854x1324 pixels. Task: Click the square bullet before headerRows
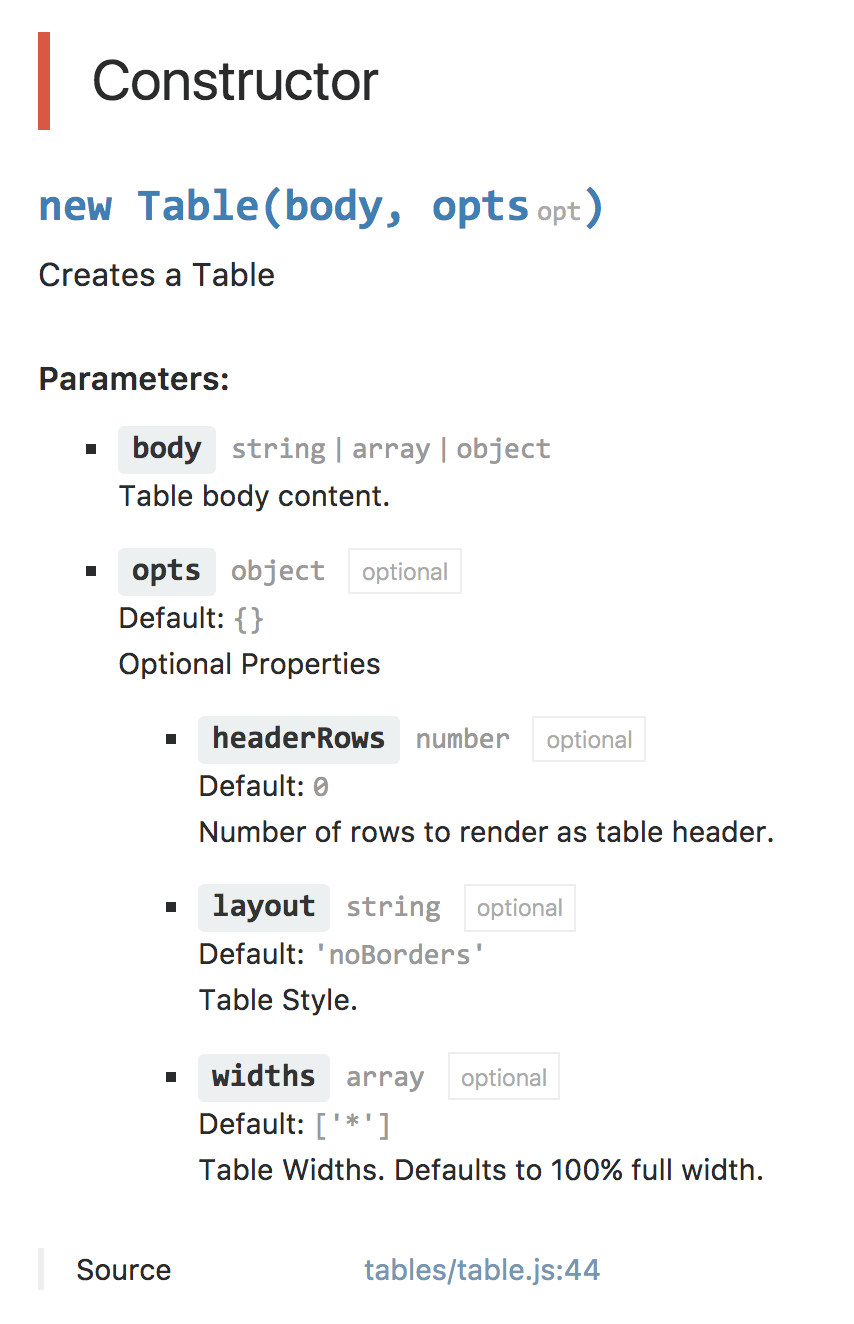point(171,740)
